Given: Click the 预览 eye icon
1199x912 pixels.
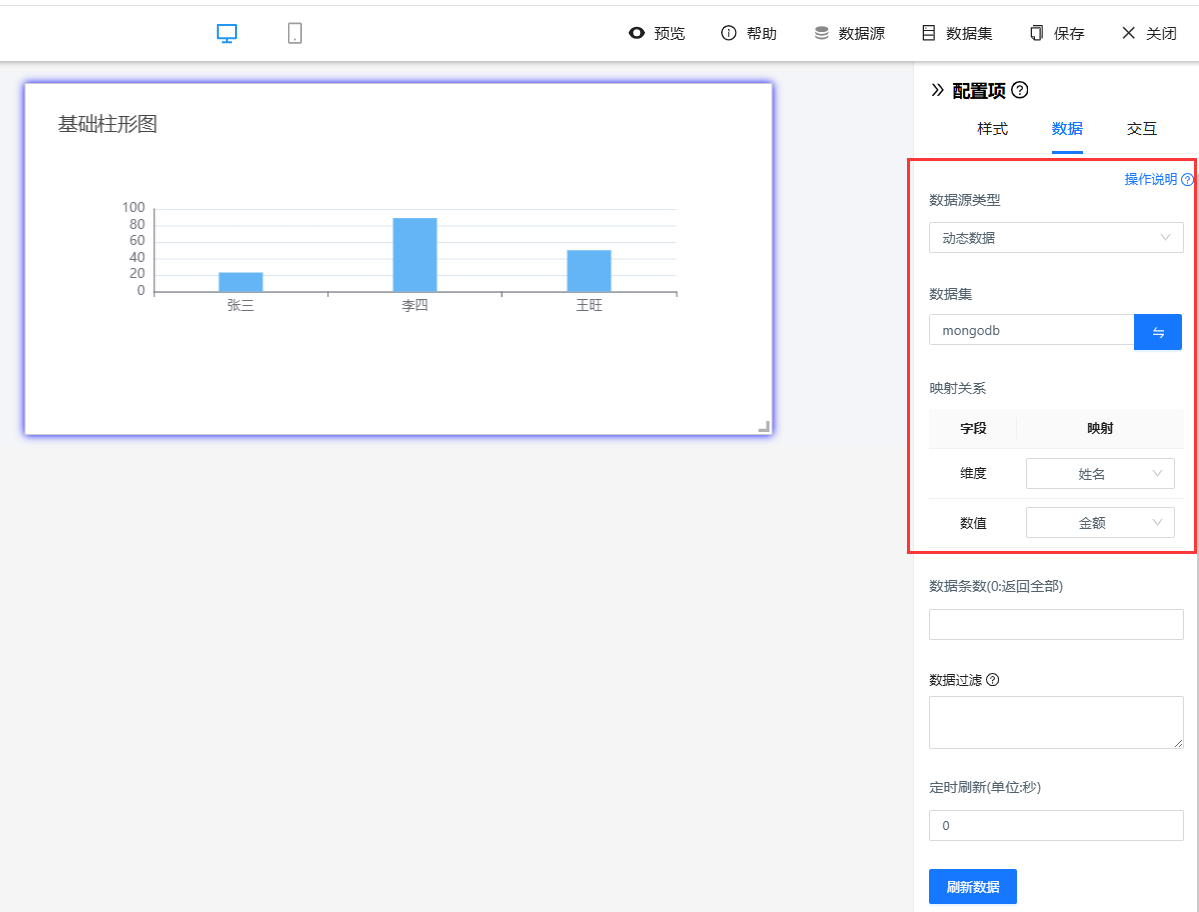Looking at the screenshot, I should pos(636,33).
